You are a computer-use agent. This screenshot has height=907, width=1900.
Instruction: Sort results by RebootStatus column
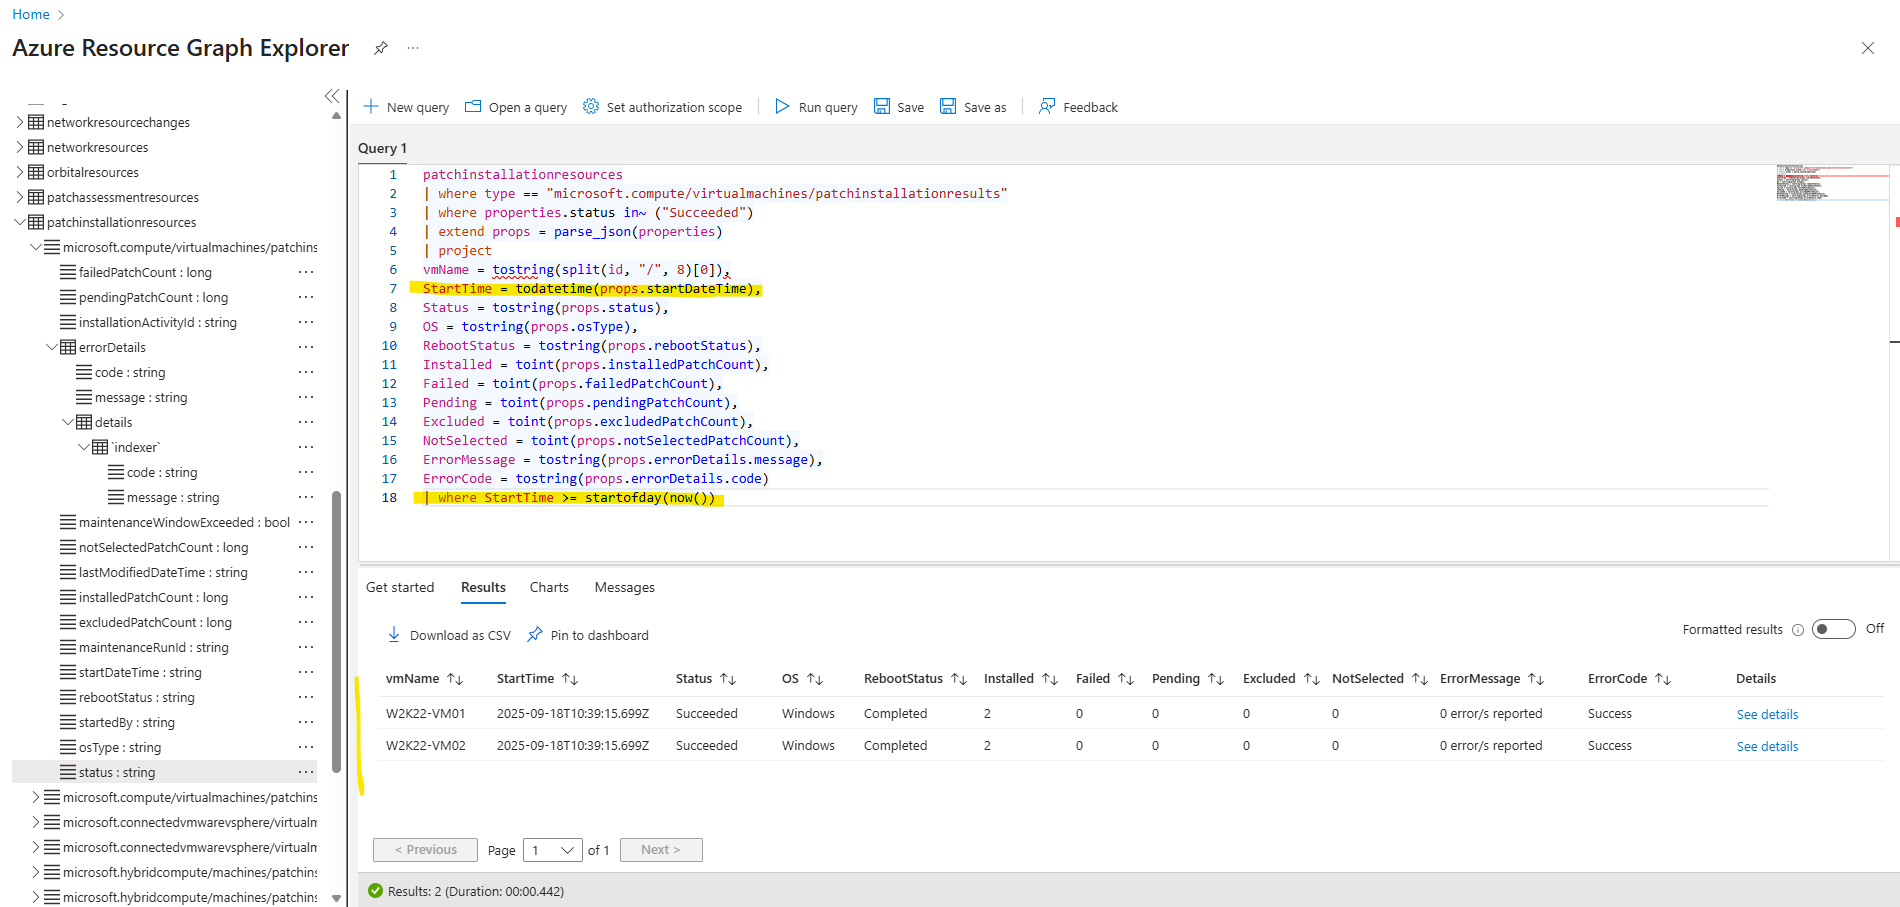(959, 679)
